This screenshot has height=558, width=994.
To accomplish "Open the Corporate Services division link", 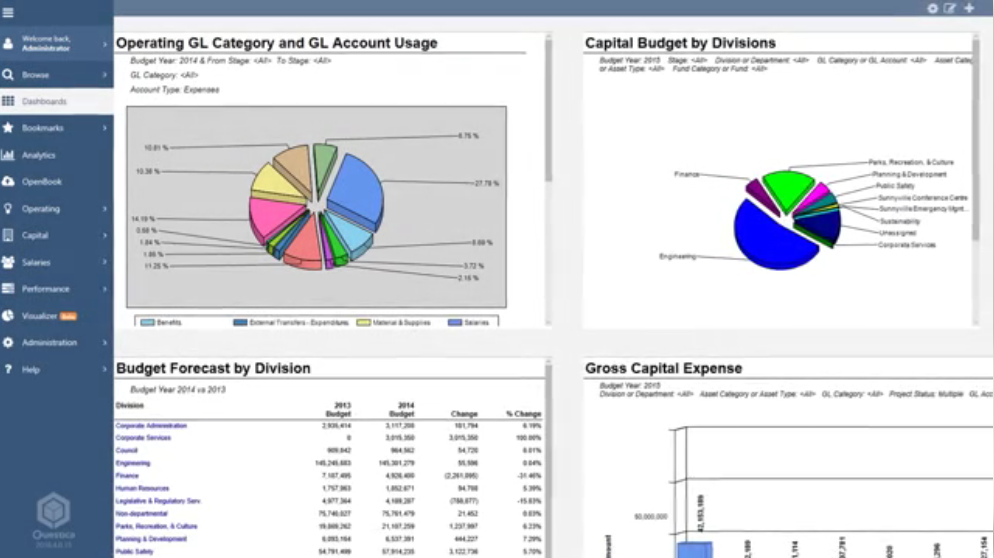I will [x=143, y=438].
